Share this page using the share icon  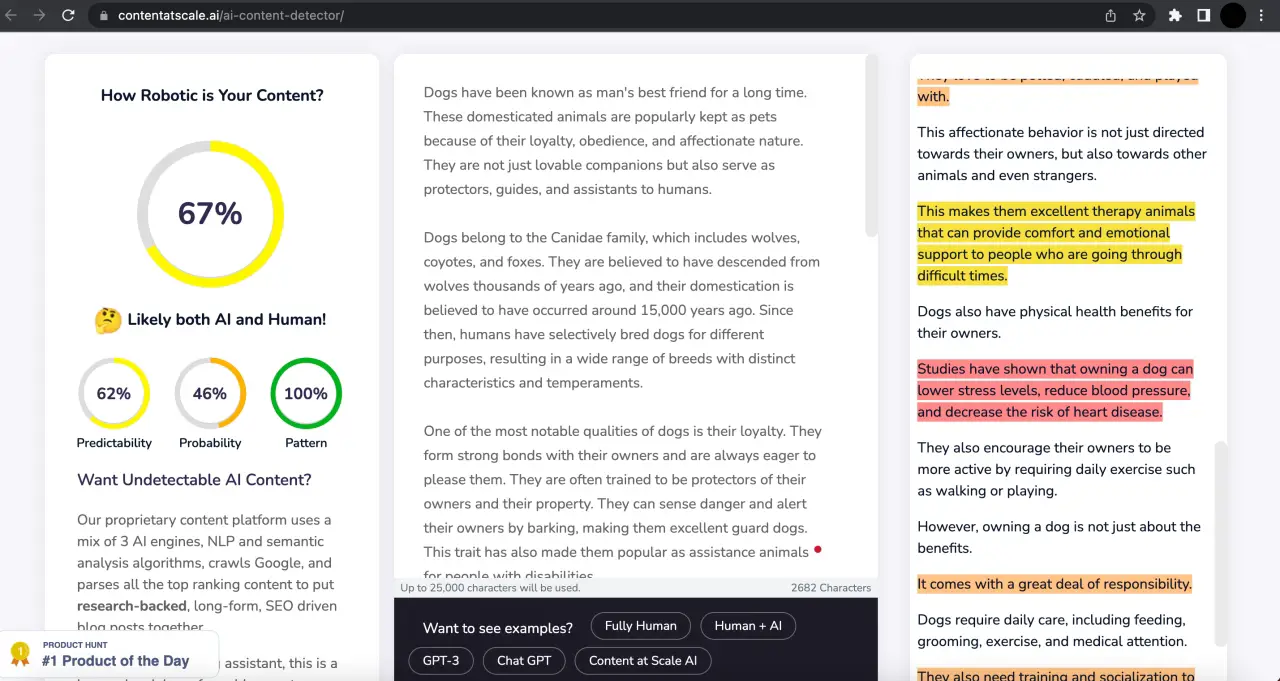[1111, 15]
